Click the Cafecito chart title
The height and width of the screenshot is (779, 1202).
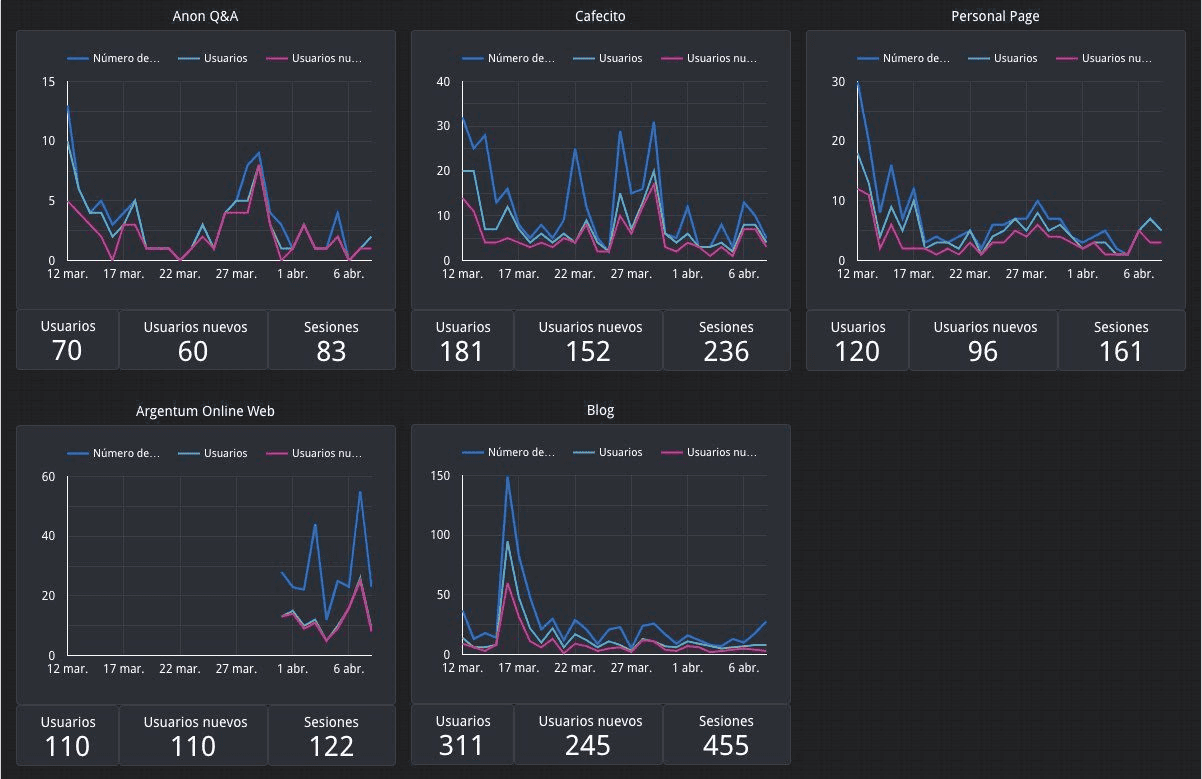click(x=600, y=16)
